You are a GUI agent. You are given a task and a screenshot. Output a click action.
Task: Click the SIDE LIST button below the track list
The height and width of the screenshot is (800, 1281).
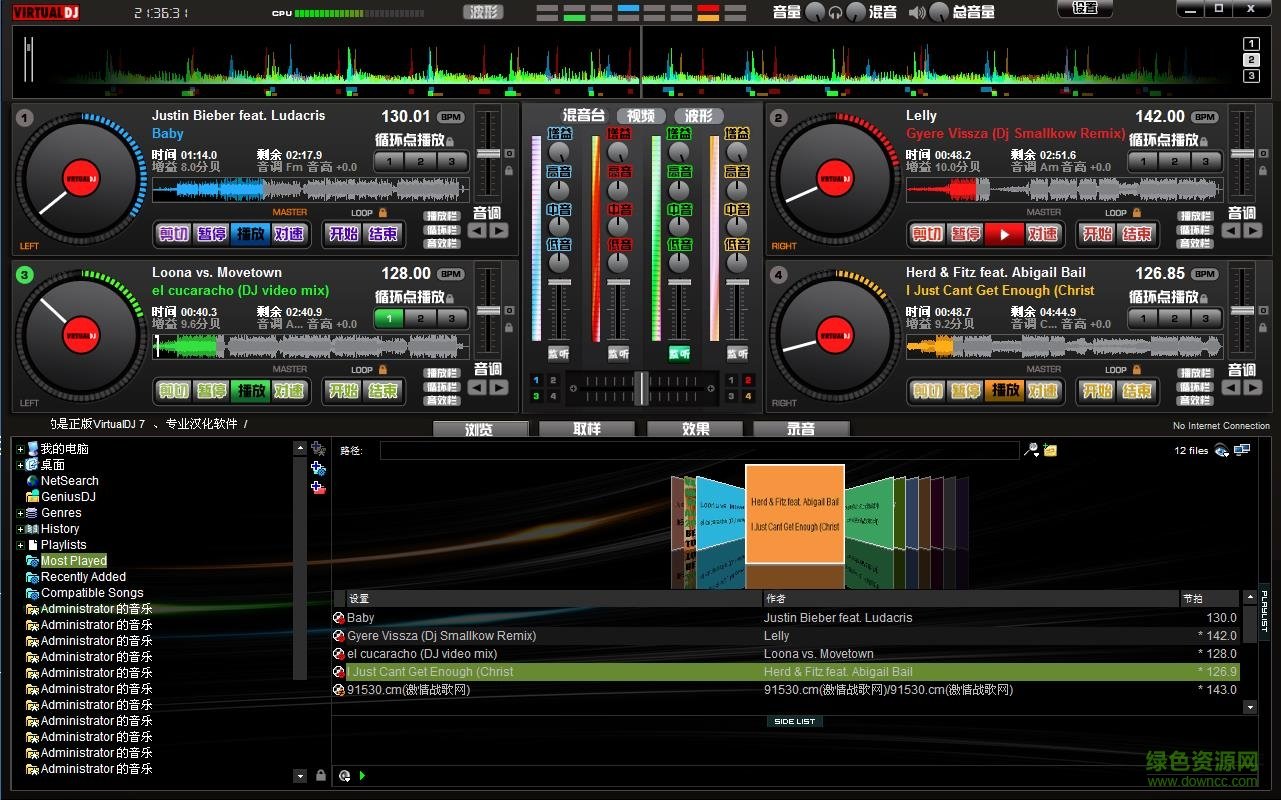[794, 720]
